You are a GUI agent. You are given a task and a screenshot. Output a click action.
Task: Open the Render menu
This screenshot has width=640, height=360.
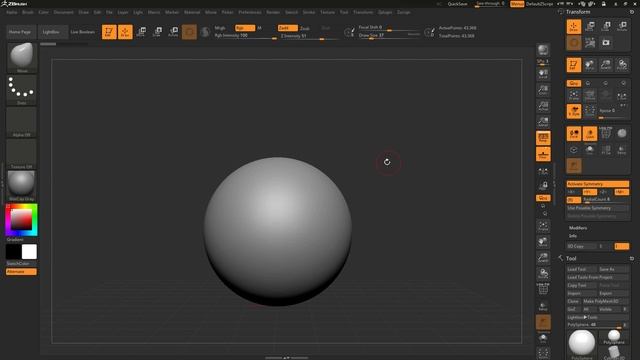point(273,12)
